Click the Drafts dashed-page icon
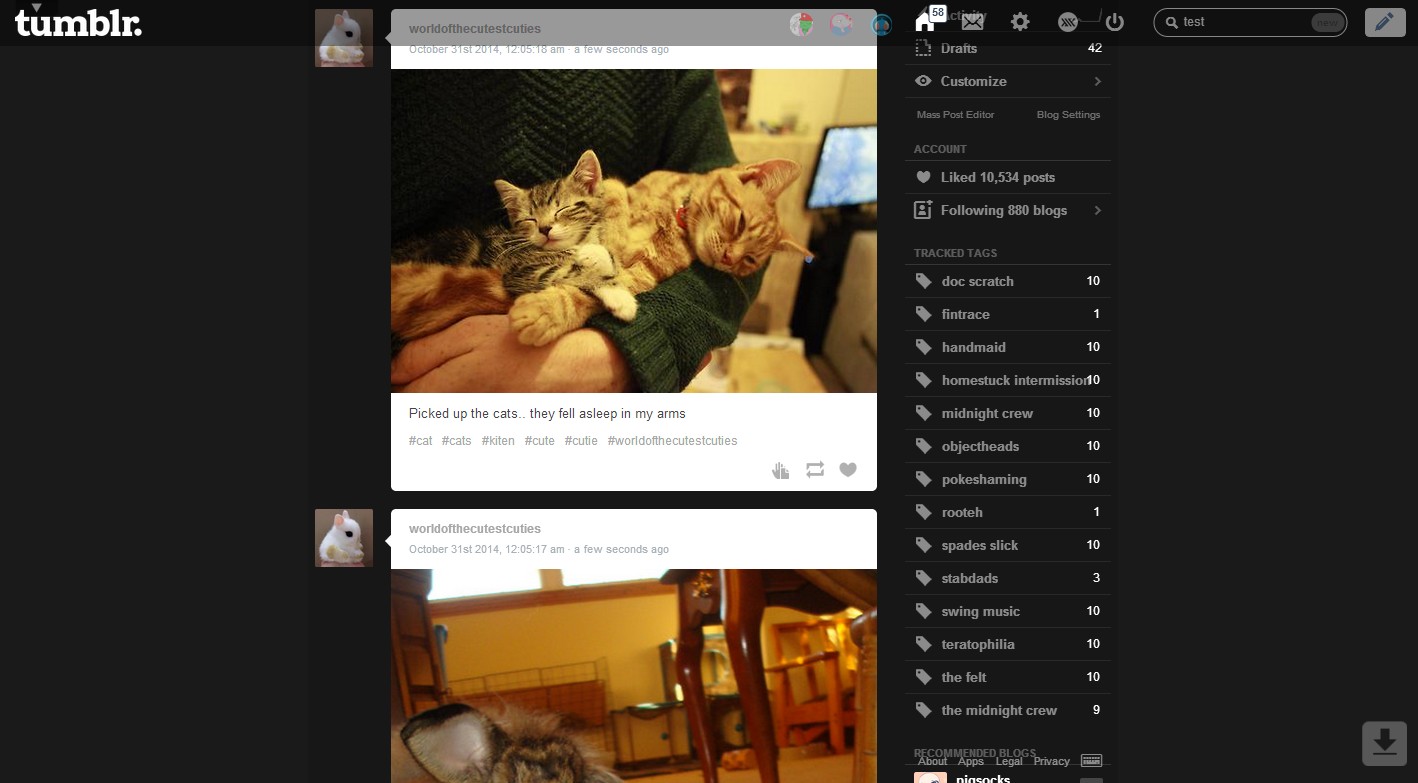The image size is (1418, 783). point(923,48)
